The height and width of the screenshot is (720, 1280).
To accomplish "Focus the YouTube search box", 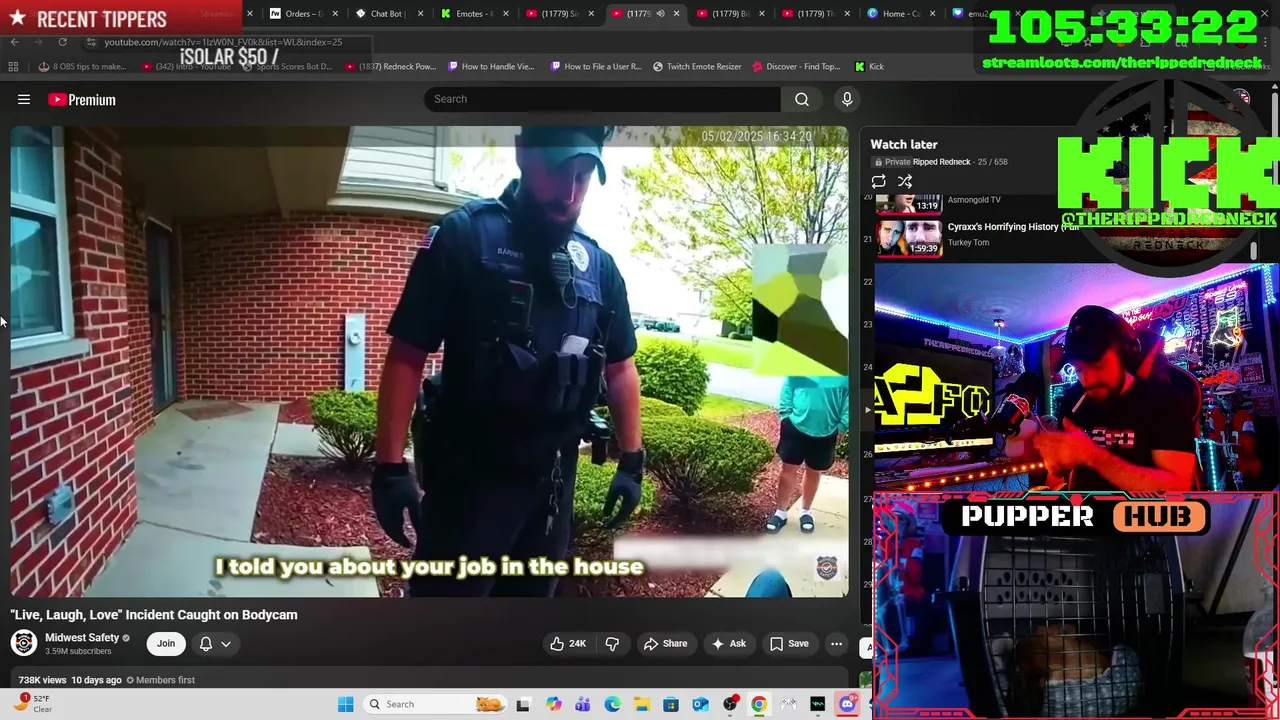I will pos(602,99).
